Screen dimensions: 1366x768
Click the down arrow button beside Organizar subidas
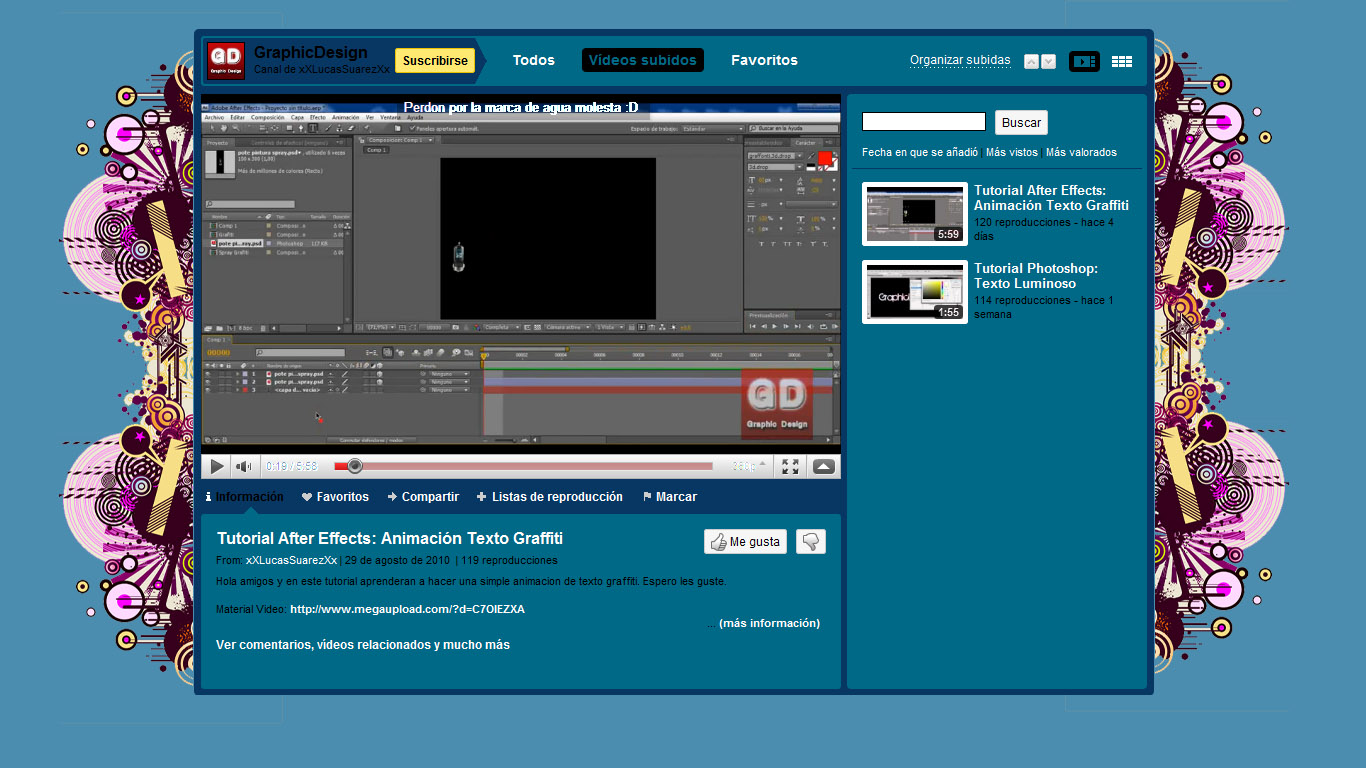pos(1048,62)
